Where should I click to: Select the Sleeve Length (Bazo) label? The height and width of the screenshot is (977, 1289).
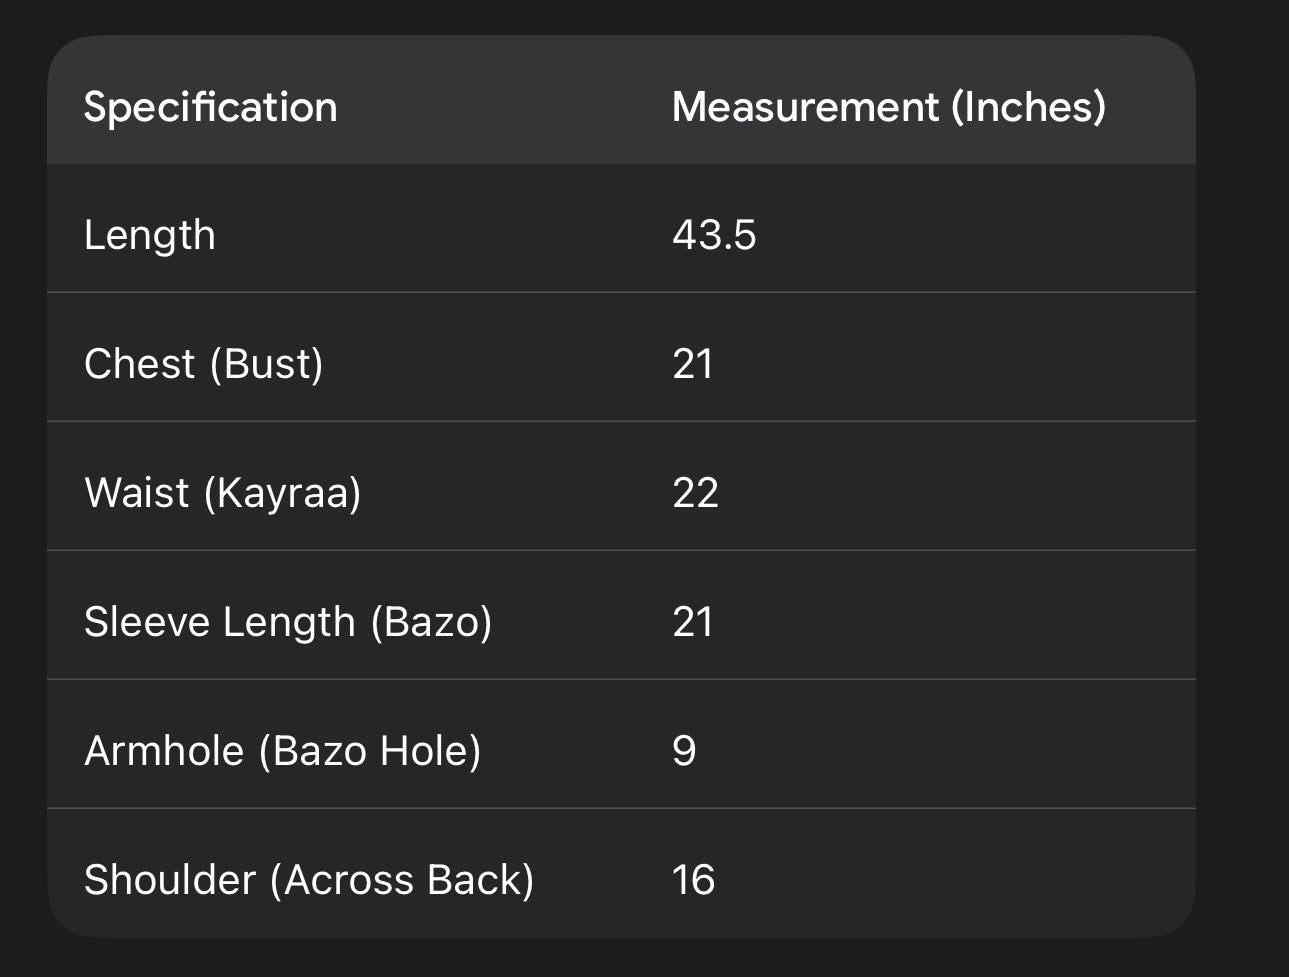[x=288, y=622]
